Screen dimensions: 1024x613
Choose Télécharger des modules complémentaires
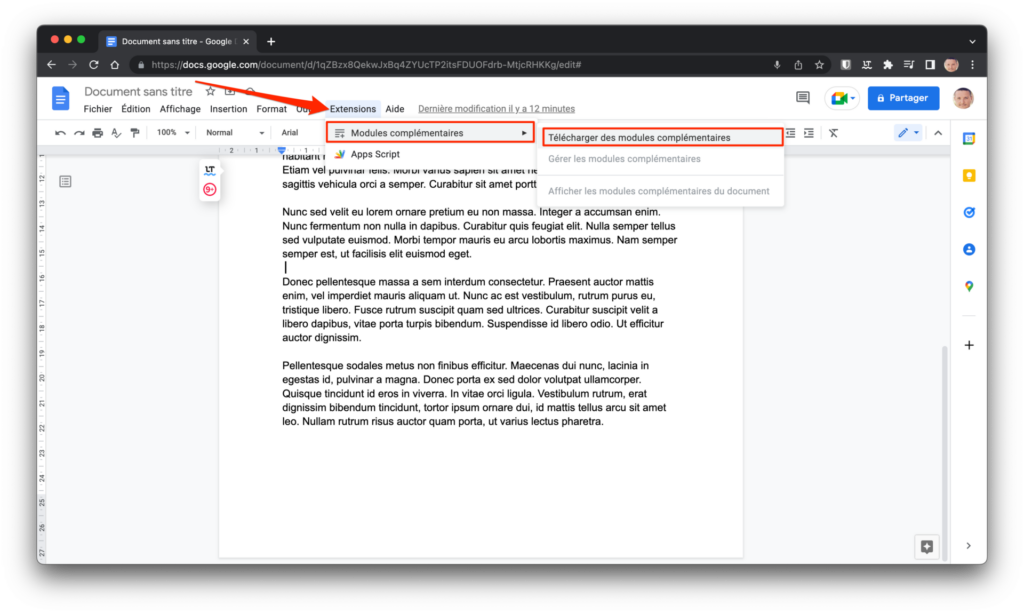click(662, 137)
